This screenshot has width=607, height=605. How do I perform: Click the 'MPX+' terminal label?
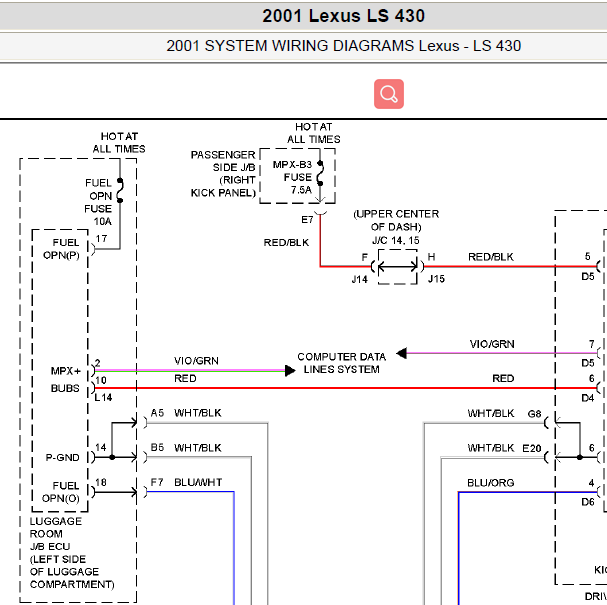[x=66, y=371]
